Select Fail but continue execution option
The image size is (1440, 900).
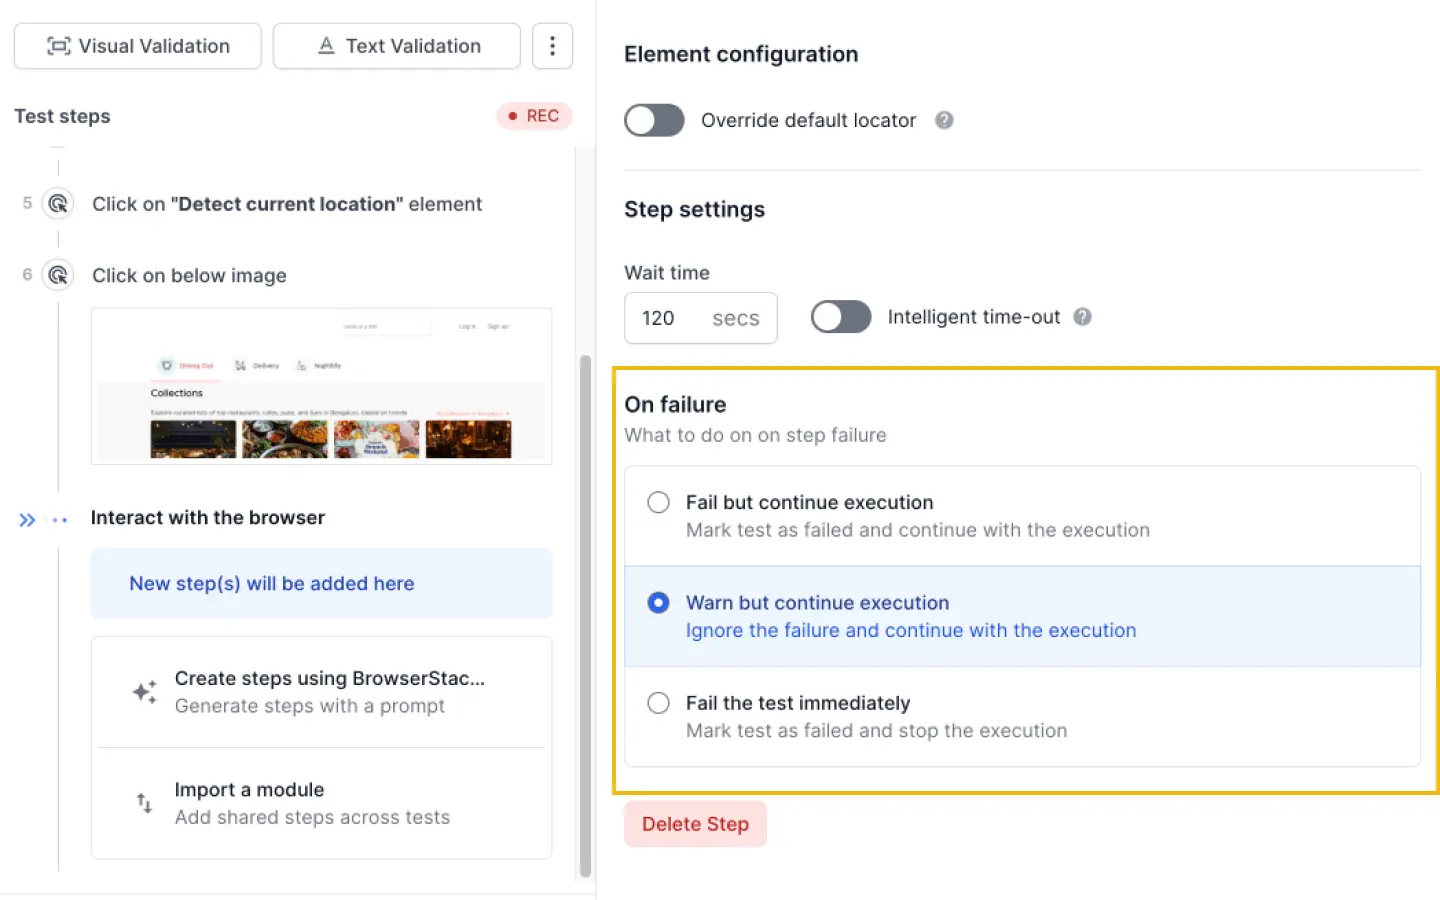click(x=658, y=503)
